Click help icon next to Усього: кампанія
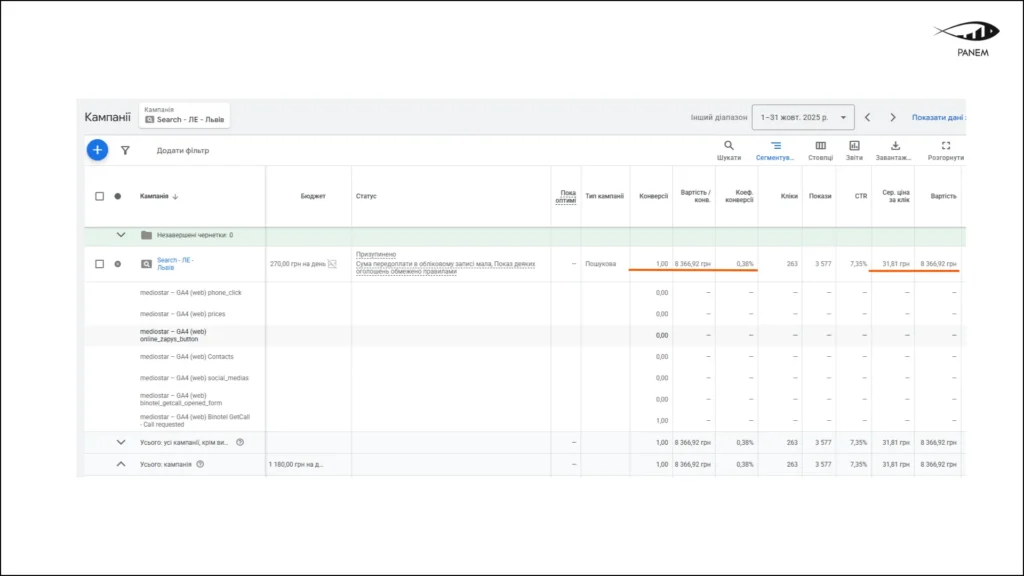 coord(200,464)
